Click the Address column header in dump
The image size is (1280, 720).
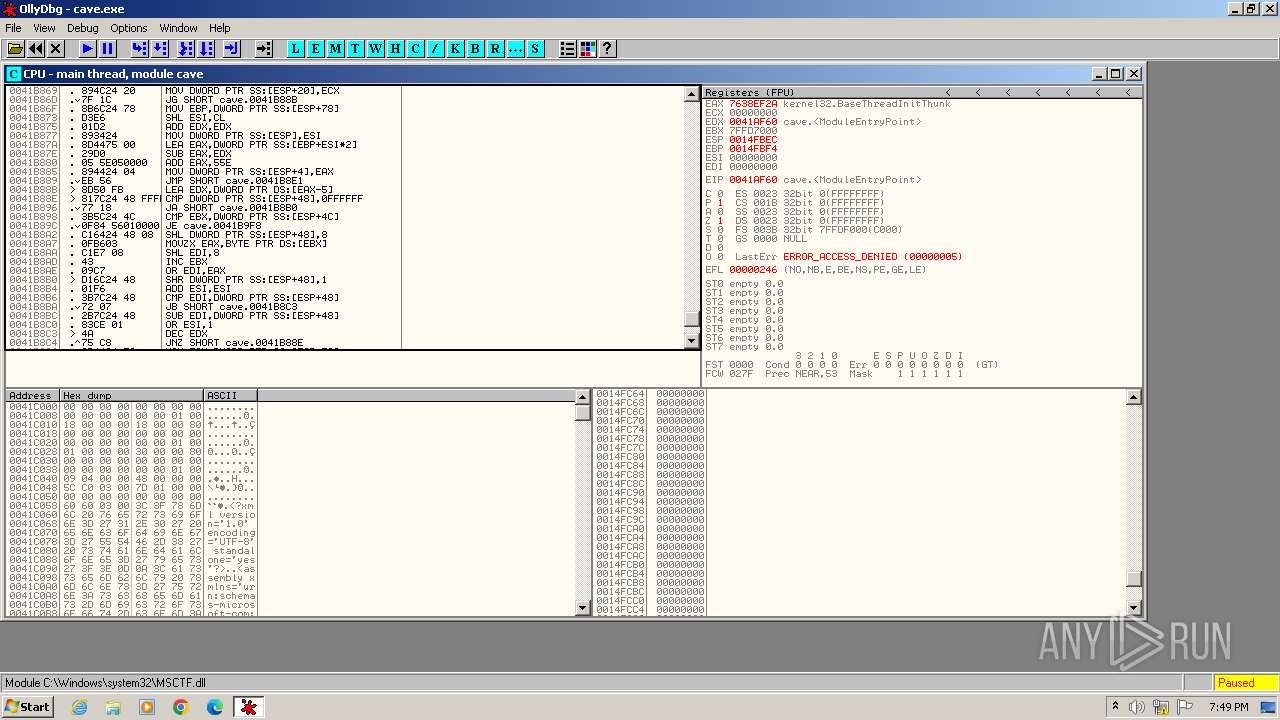coord(33,396)
